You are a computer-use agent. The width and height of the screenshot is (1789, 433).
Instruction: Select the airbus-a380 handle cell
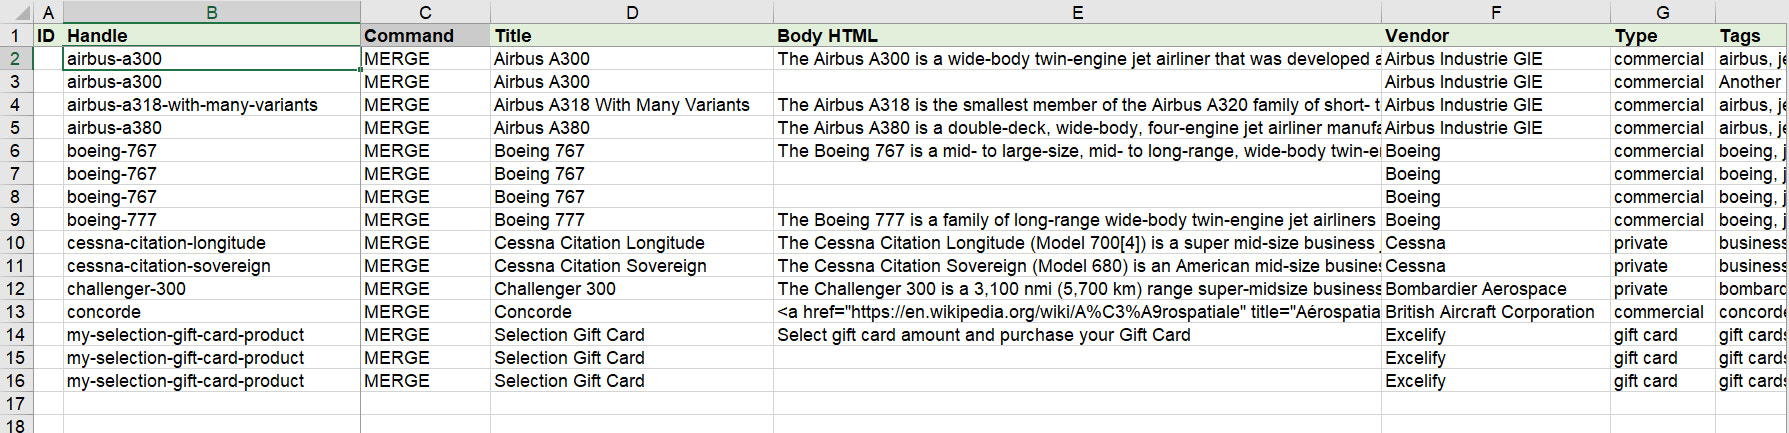tap(211, 128)
